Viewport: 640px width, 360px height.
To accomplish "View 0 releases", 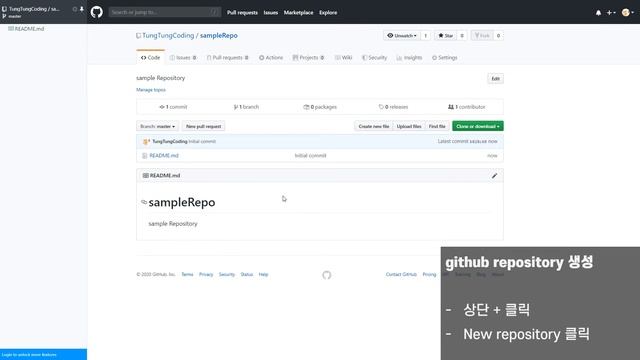I will [393, 107].
